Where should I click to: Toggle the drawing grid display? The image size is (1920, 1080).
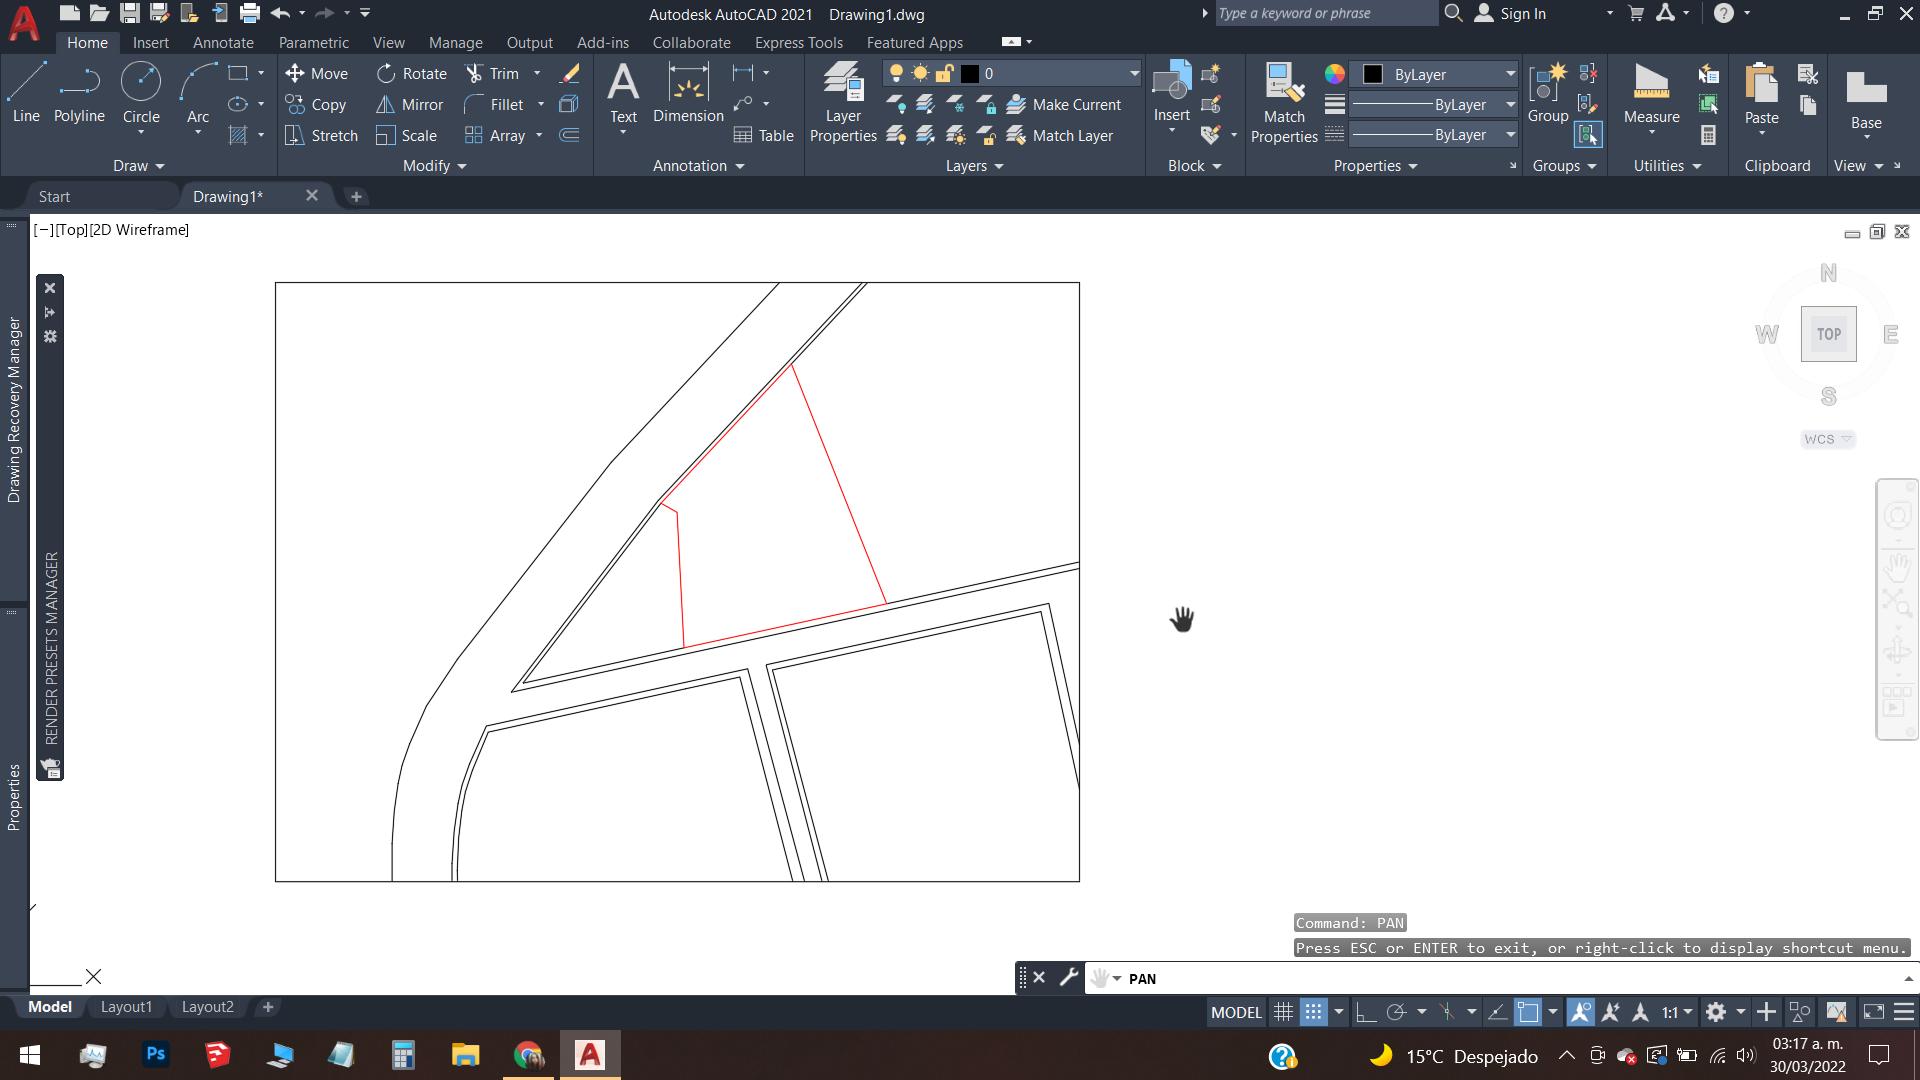coord(1283,1012)
